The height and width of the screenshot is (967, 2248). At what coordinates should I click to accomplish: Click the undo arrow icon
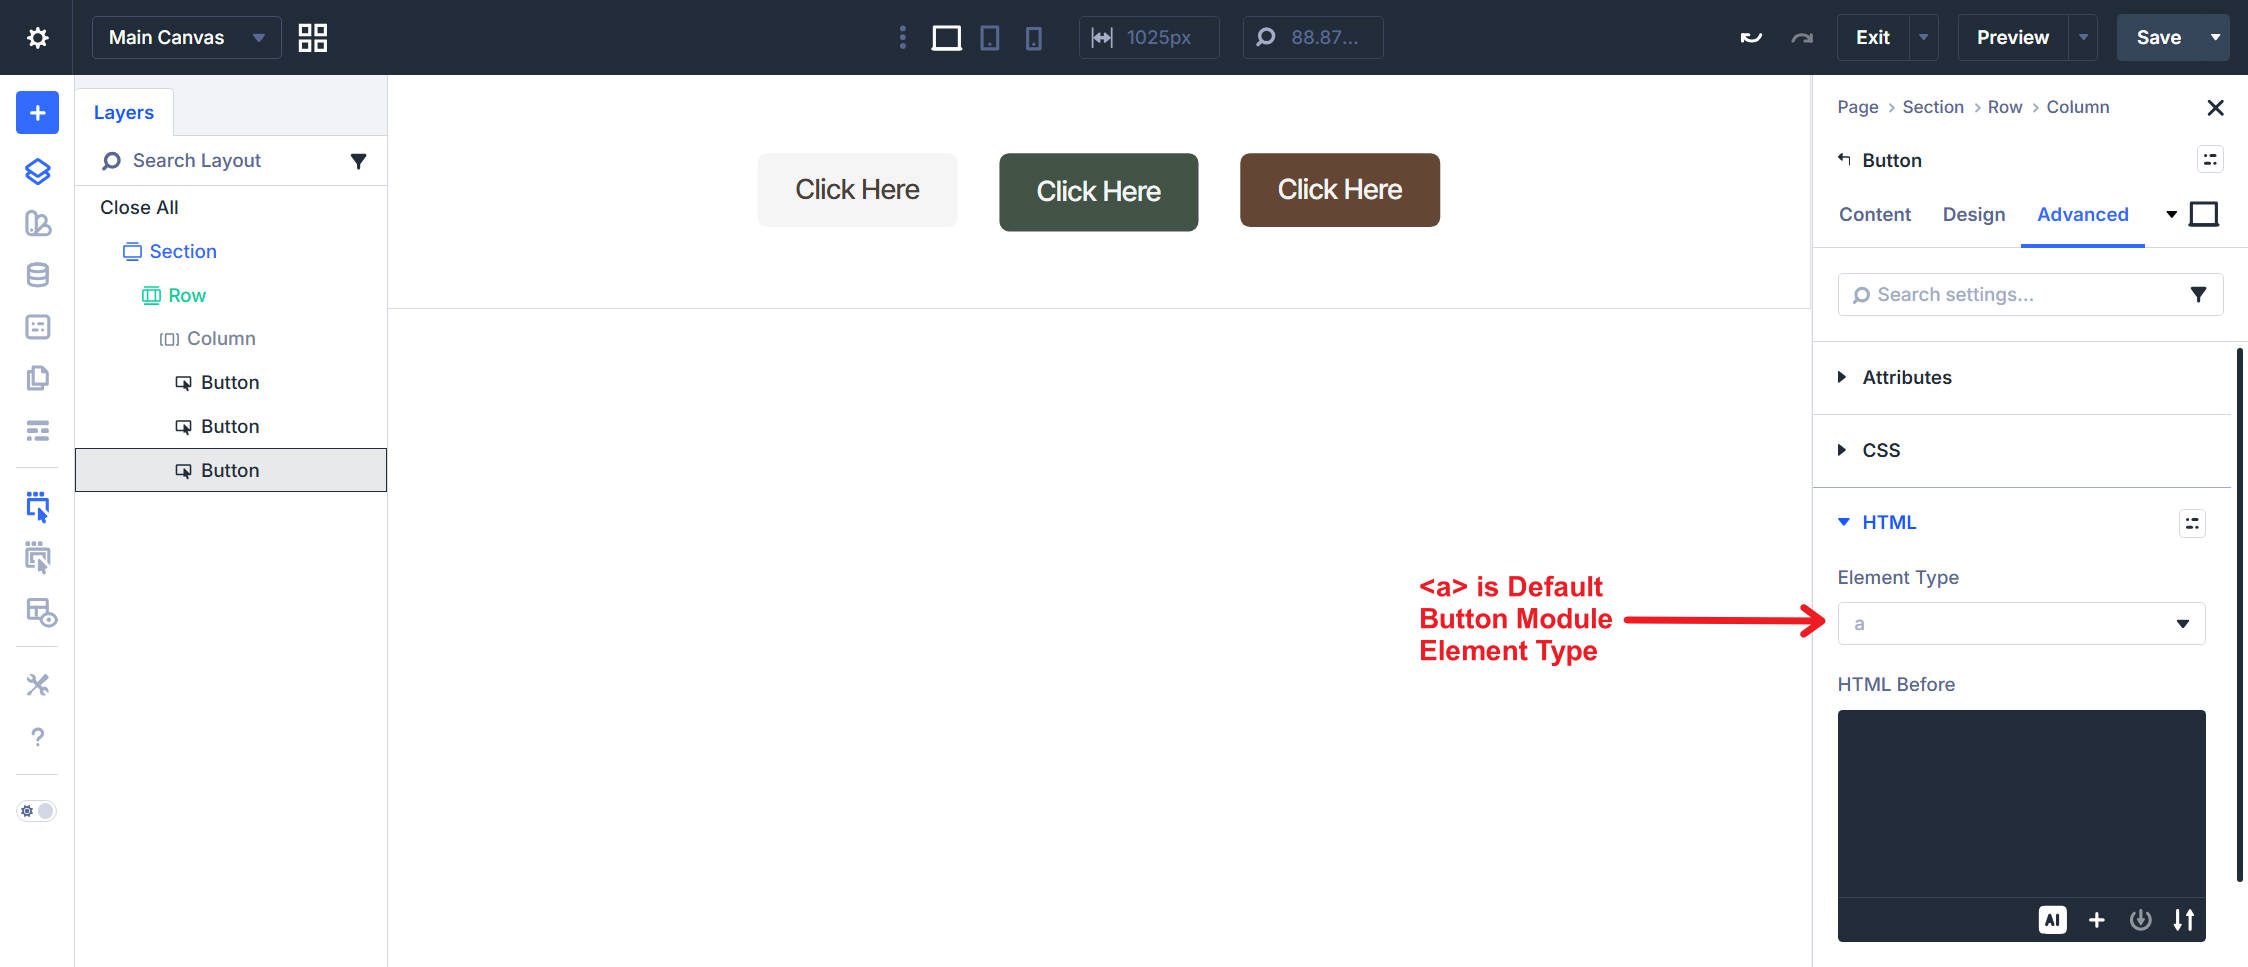pyautogui.click(x=1750, y=37)
